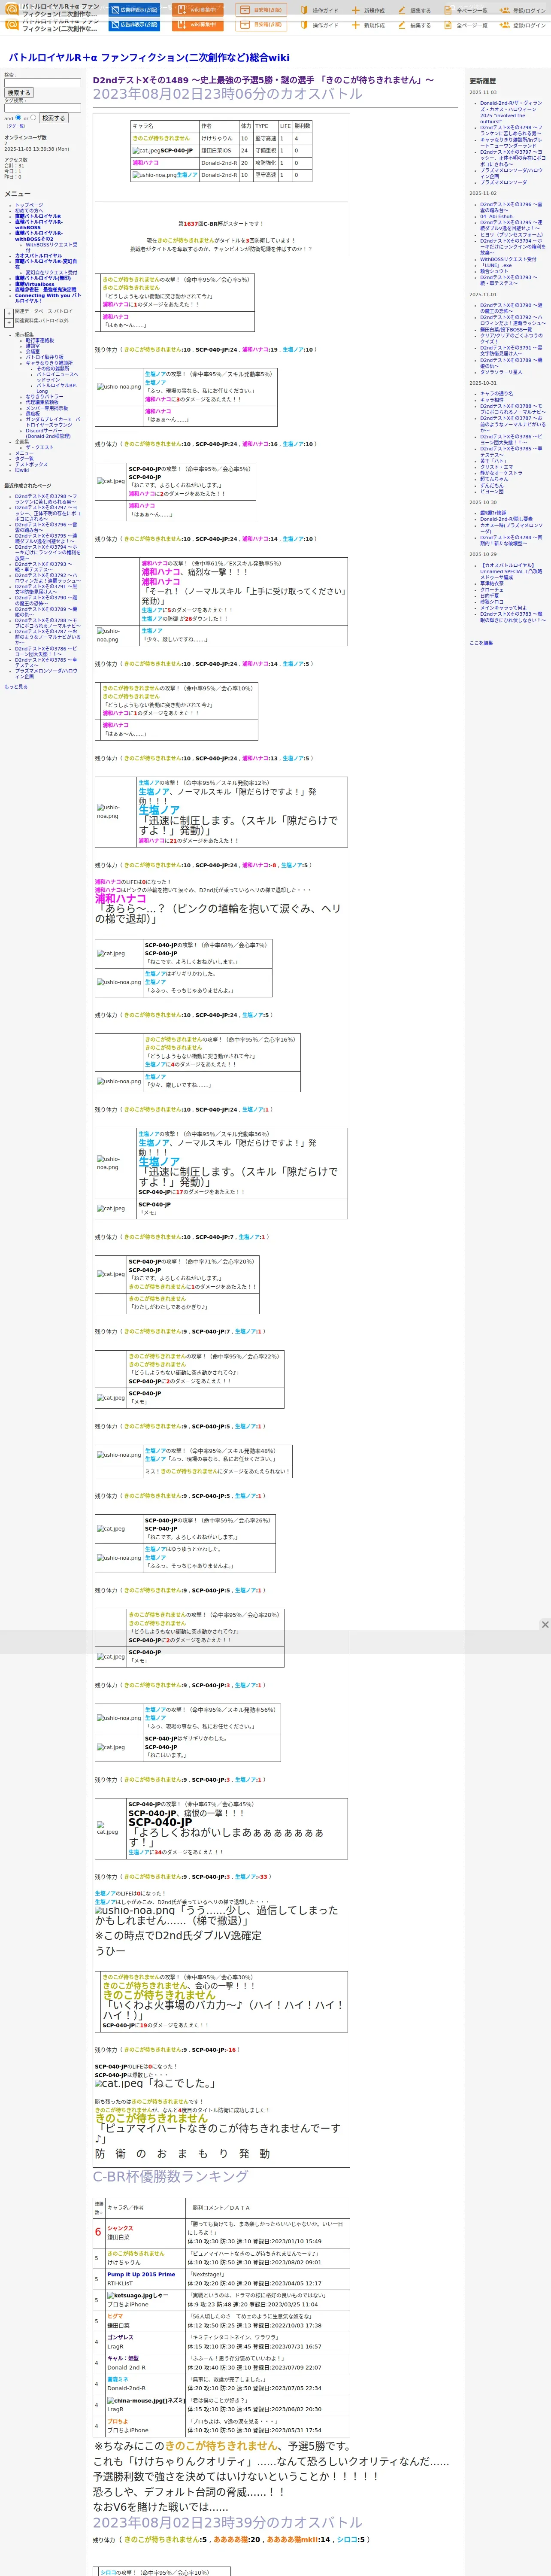
Task: Open recent page D2ndテストXその3798
Action: click(x=45, y=499)
